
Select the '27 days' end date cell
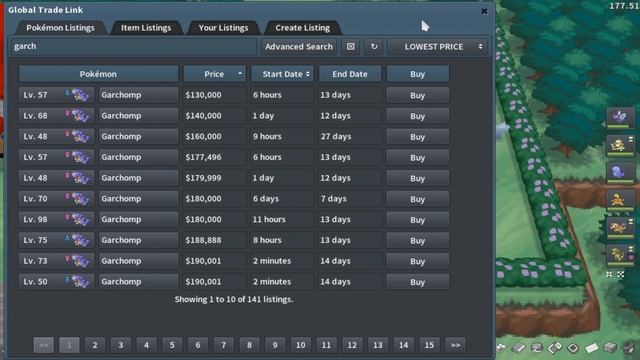(350, 136)
